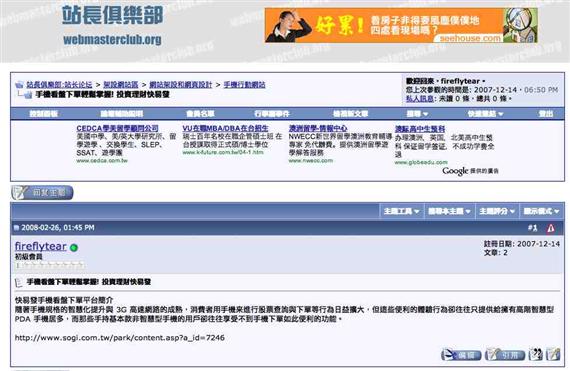The width and height of the screenshot is (570, 371).
Task: Click the Edit post button icon
Action: (x=461, y=354)
